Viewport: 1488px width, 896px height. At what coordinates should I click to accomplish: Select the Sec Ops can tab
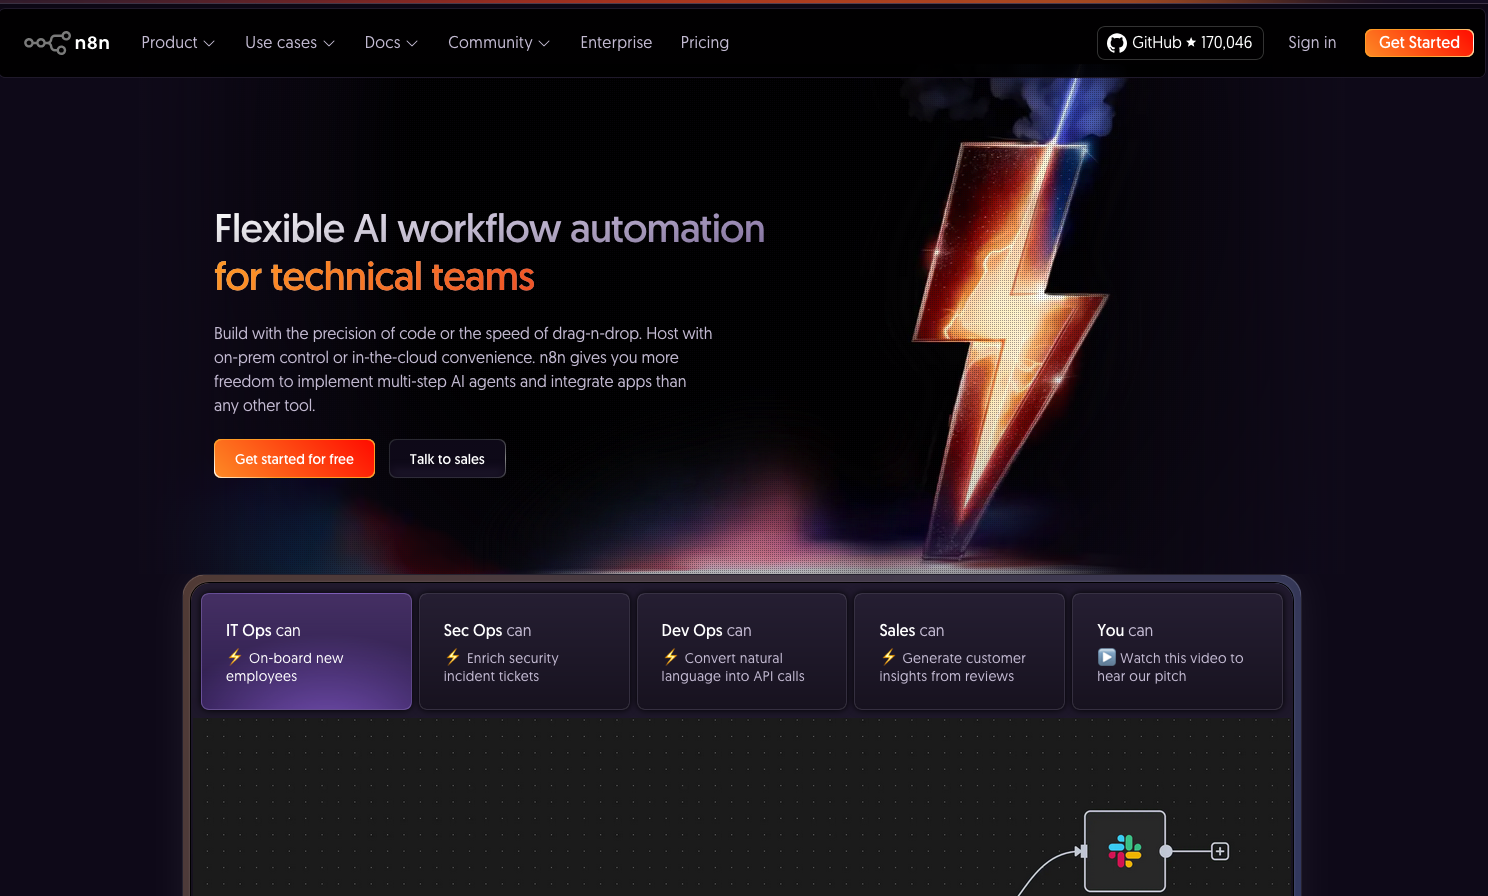click(x=524, y=651)
